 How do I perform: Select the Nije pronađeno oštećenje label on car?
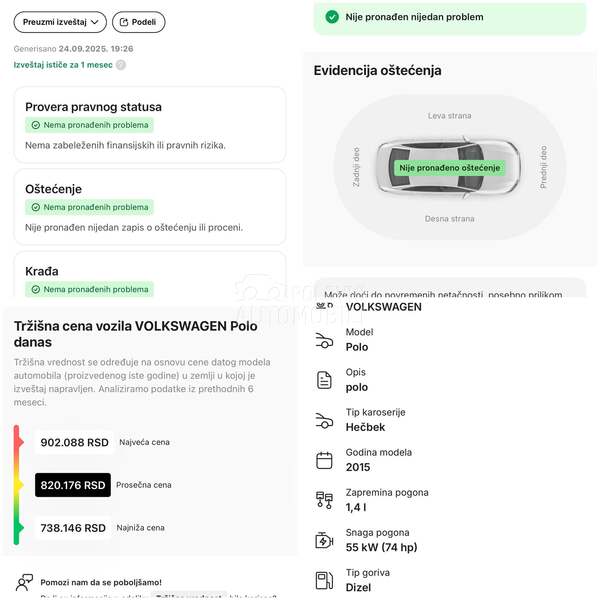[x=449, y=168]
